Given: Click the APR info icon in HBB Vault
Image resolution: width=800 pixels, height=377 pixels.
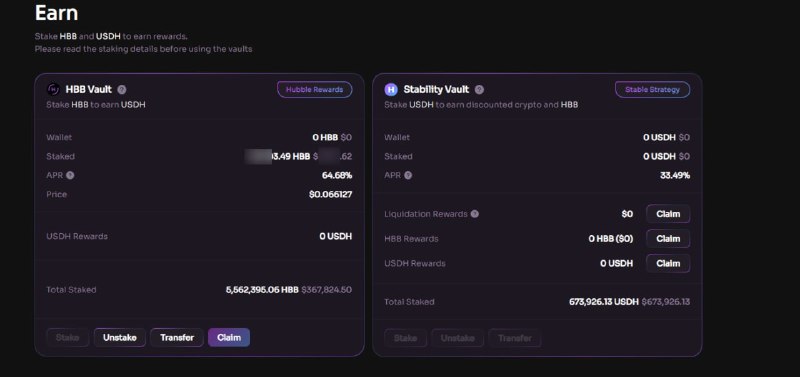Looking at the screenshot, I should 70,175.
